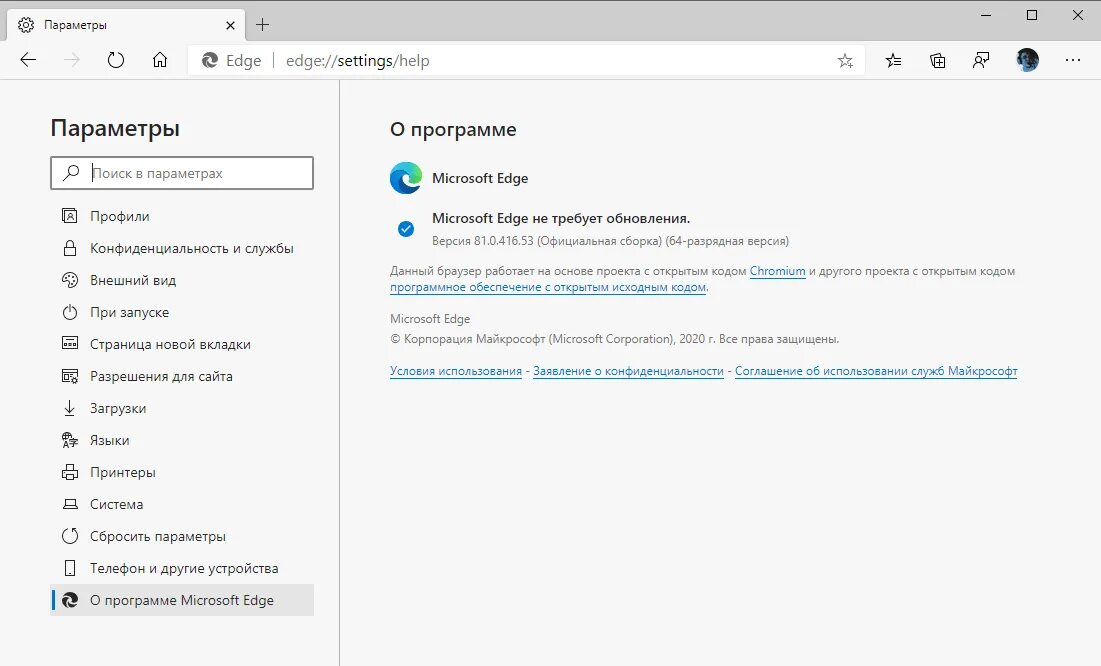Open Загрузки section
The height and width of the screenshot is (666, 1101).
point(182,408)
